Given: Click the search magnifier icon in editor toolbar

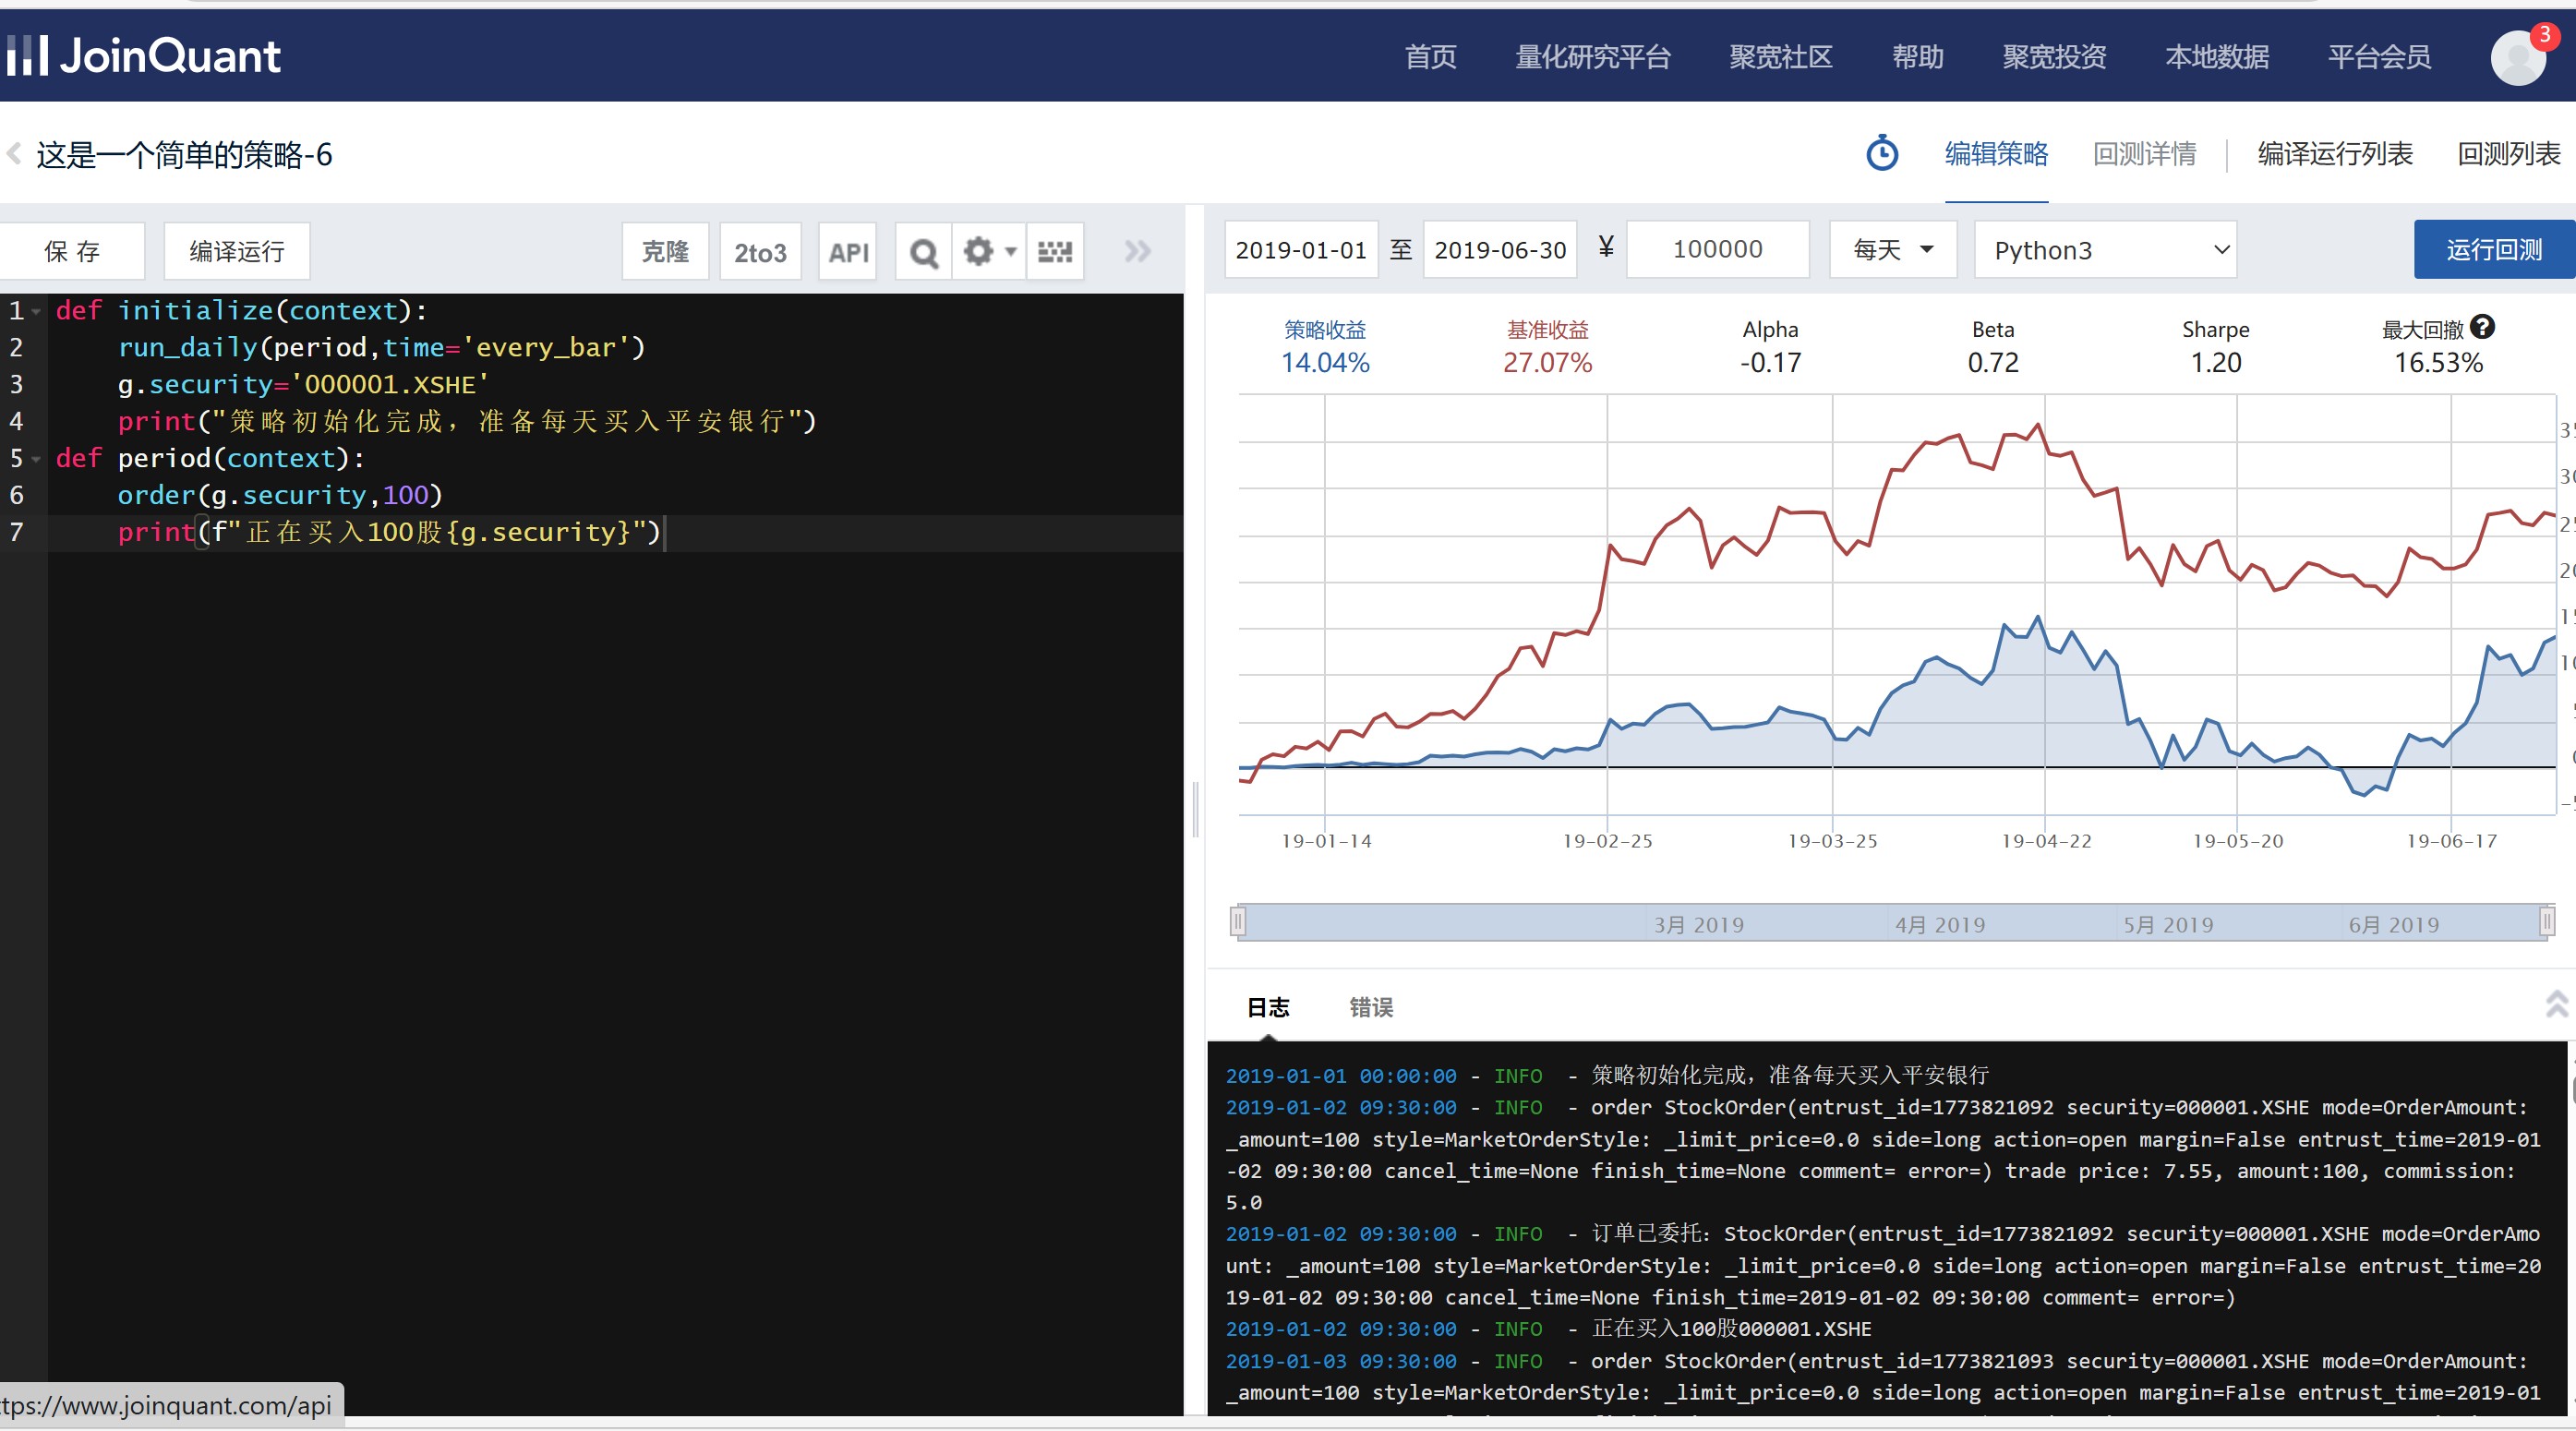Looking at the screenshot, I should tap(924, 252).
